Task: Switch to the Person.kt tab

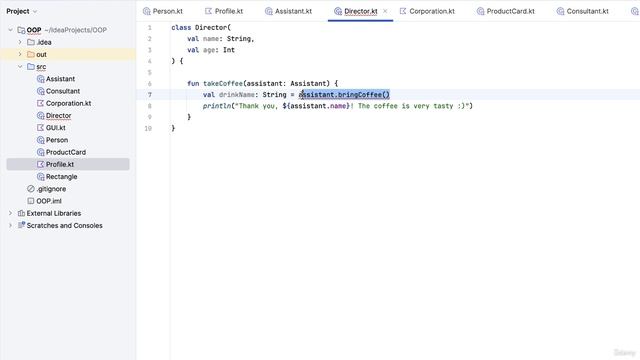Action: click(163, 11)
